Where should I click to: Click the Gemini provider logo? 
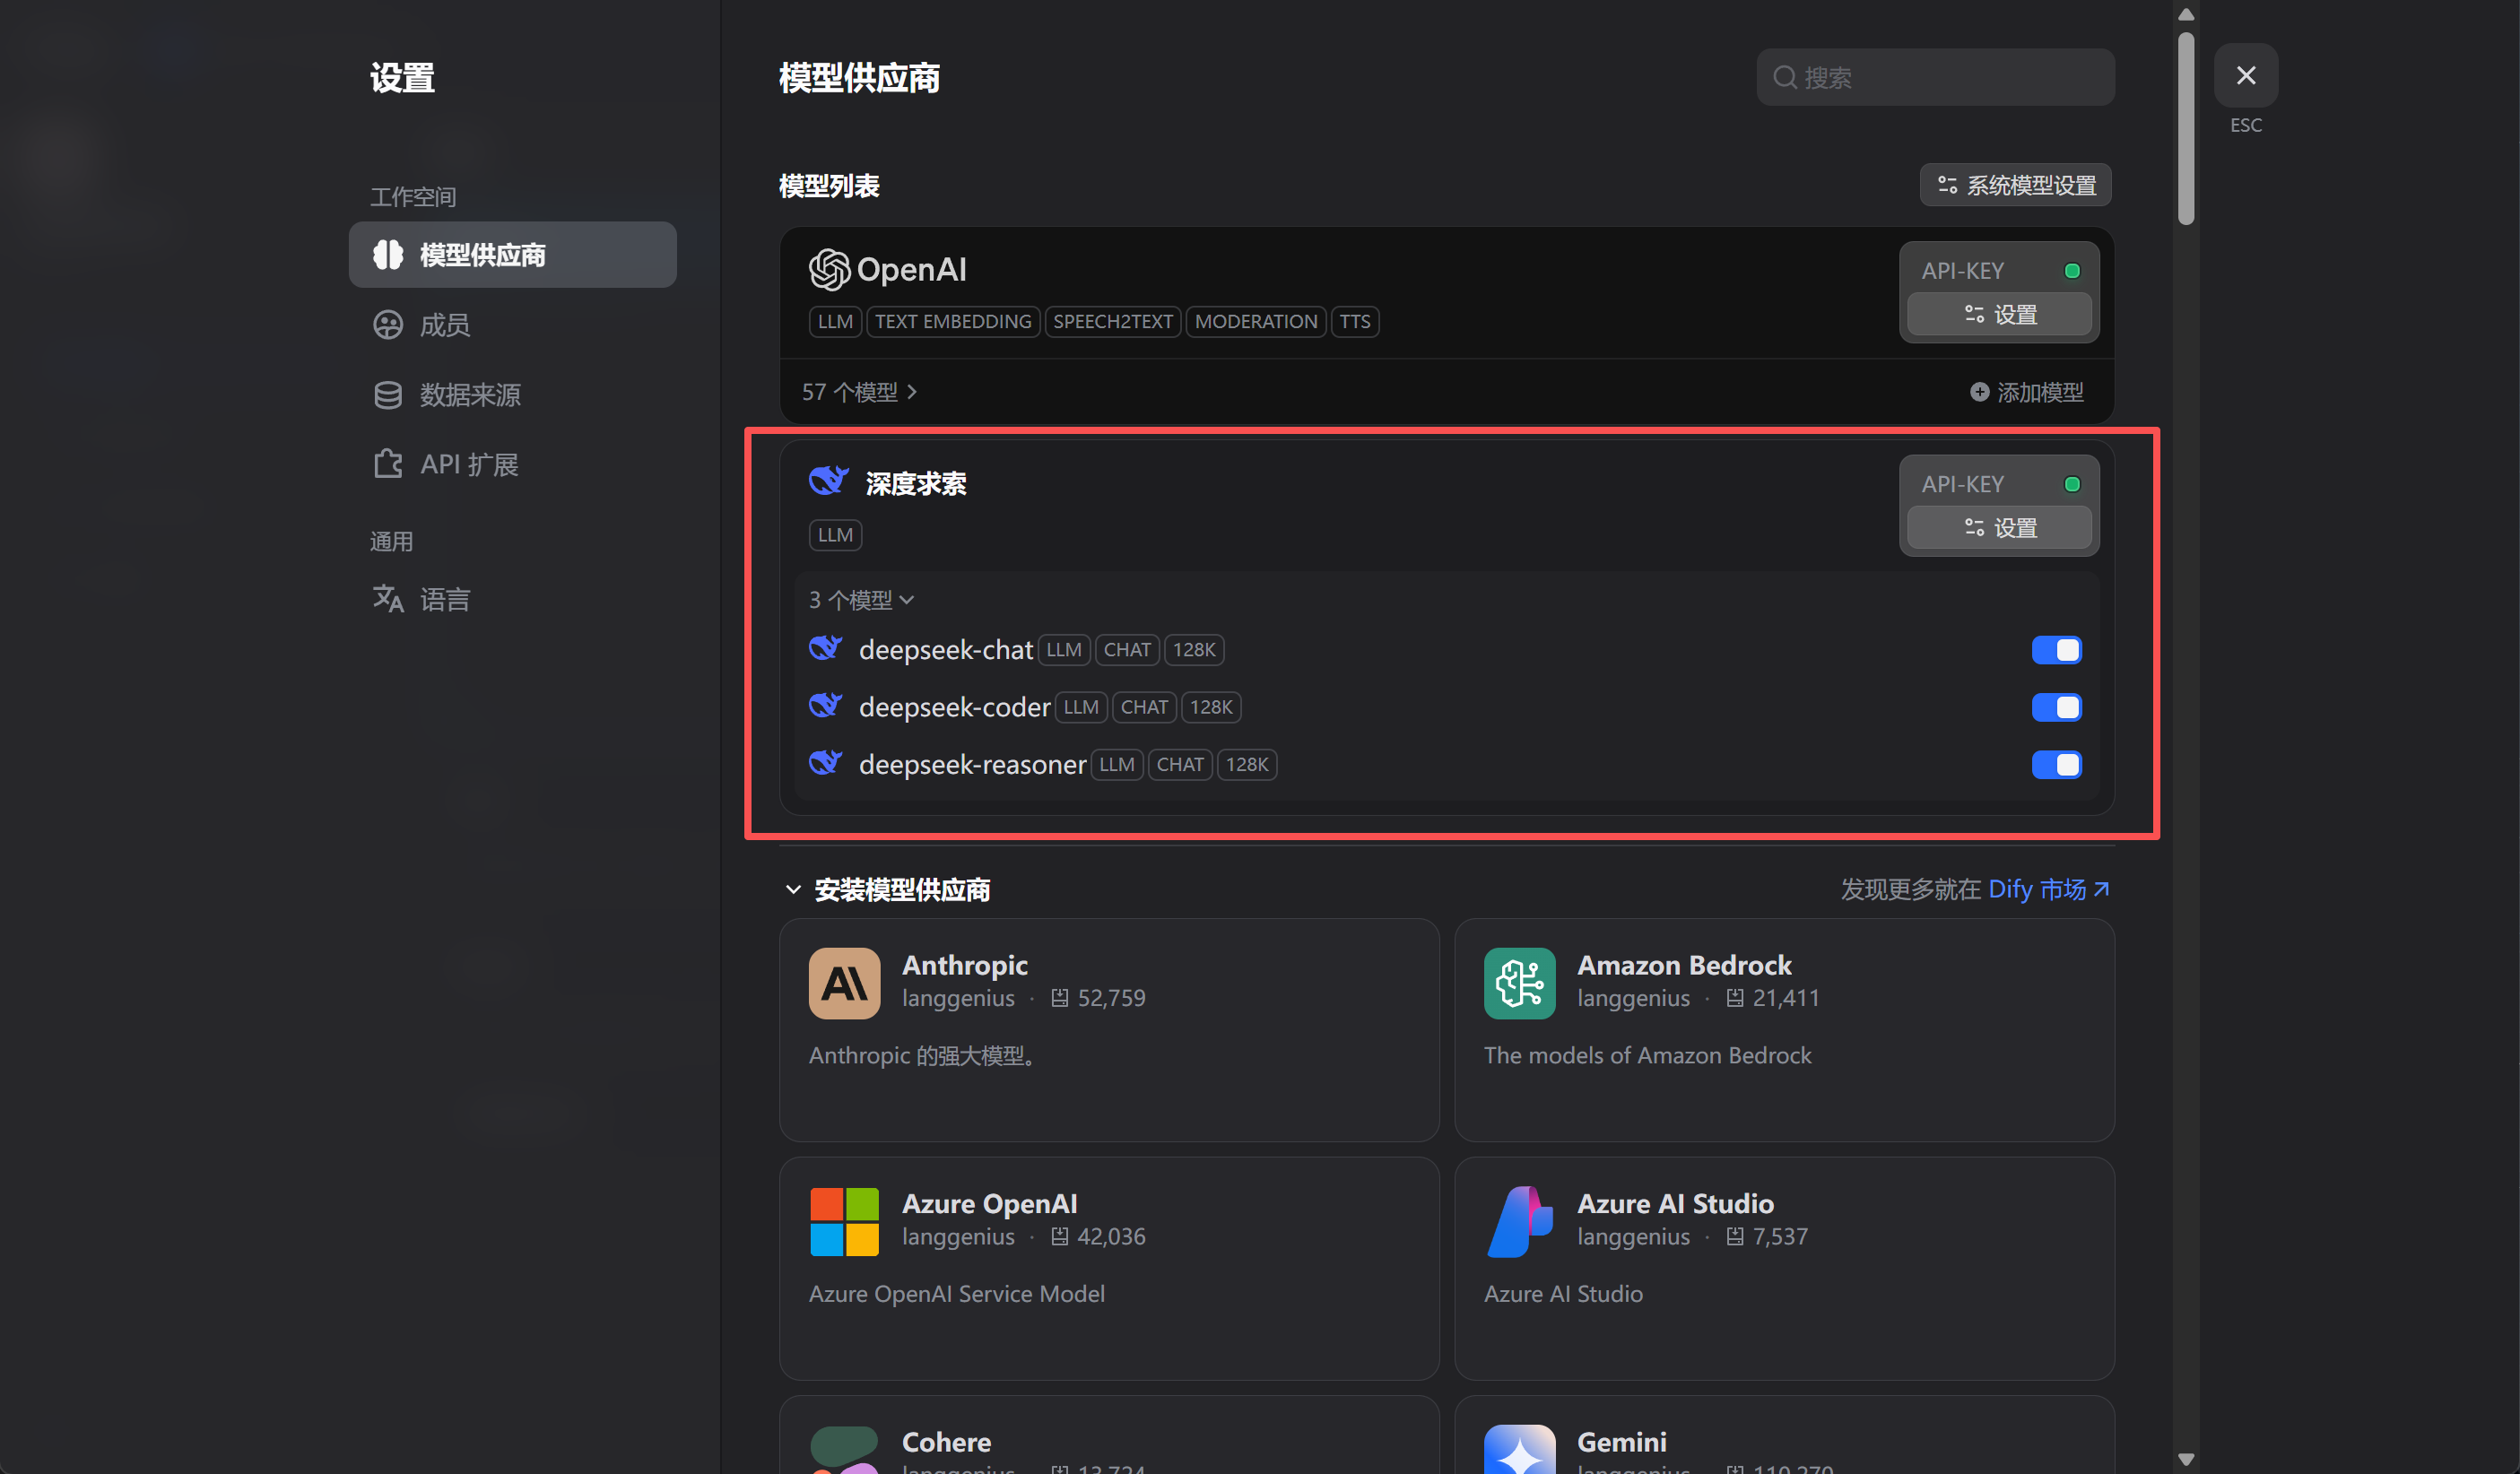coord(1519,1449)
